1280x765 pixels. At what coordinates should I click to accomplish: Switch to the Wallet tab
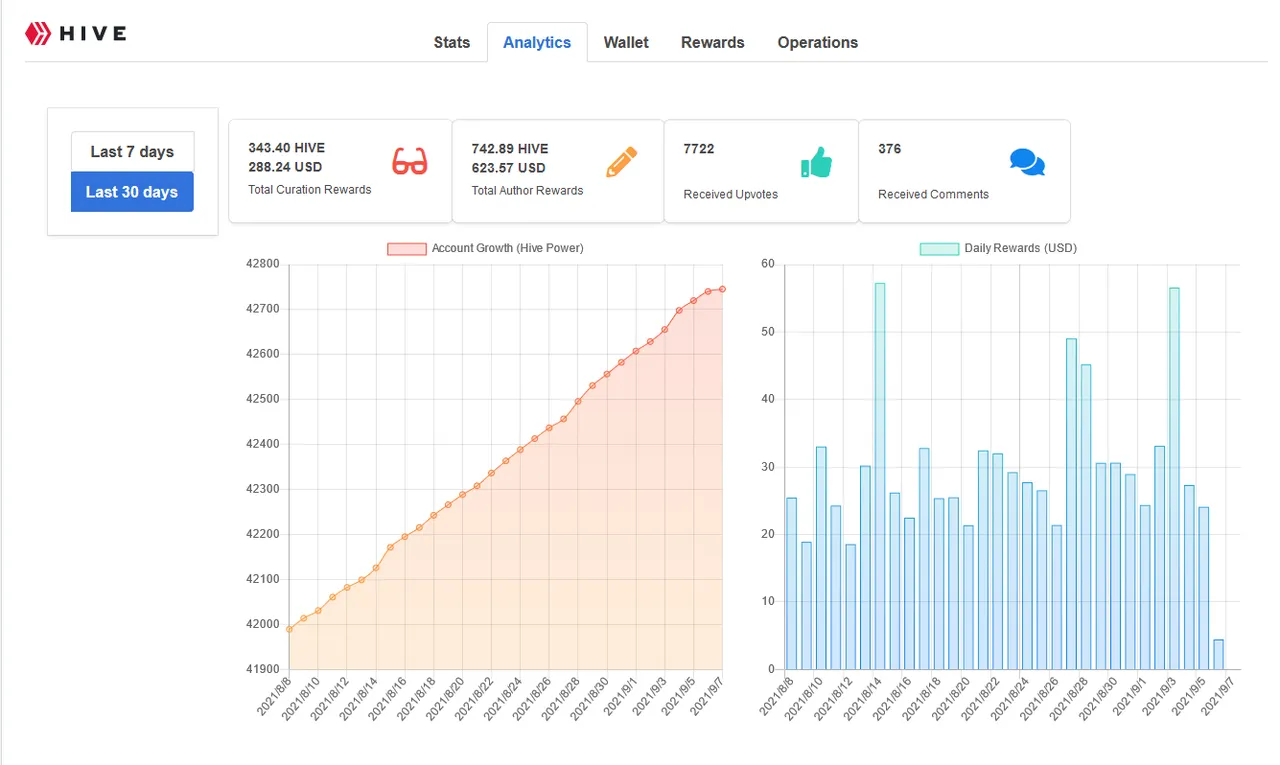[626, 42]
